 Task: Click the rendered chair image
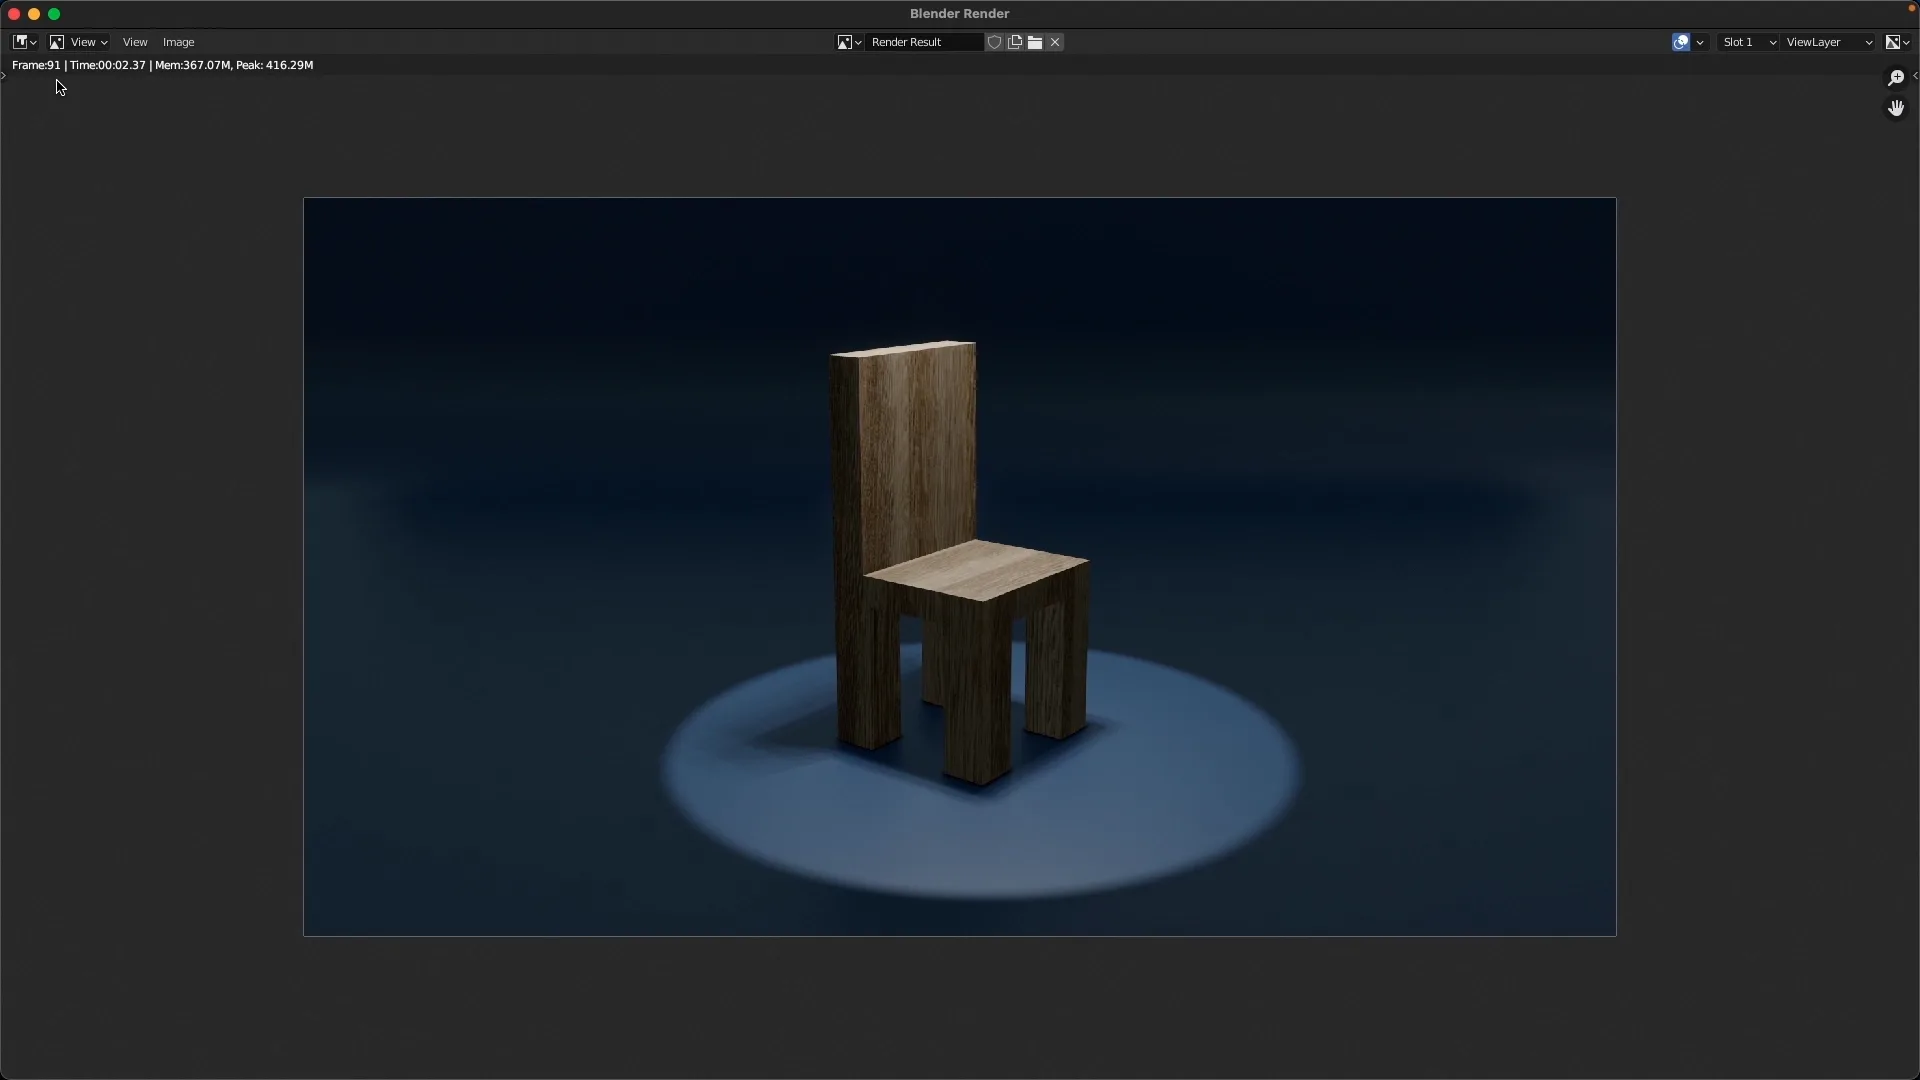click(x=960, y=567)
